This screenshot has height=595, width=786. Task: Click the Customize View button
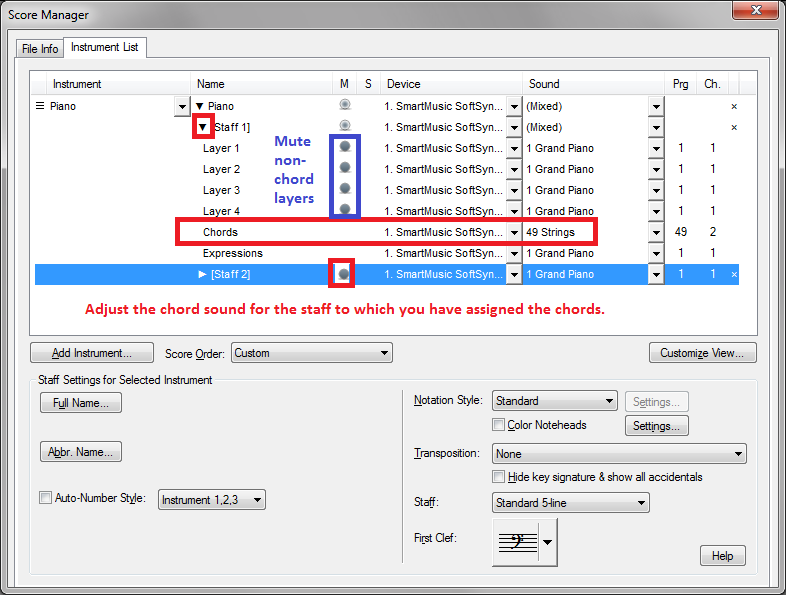[x=702, y=353]
